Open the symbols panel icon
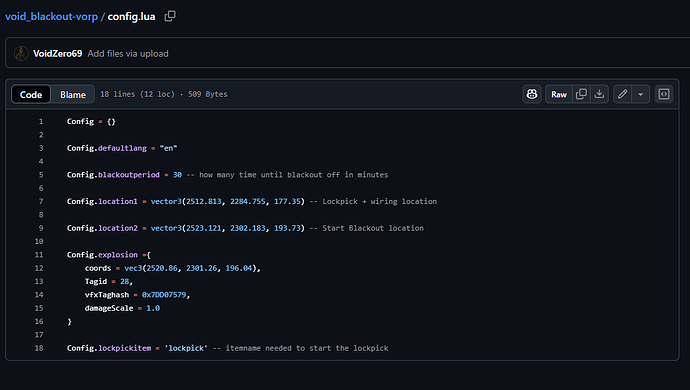The height and width of the screenshot is (390, 690). [x=664, y=94]
